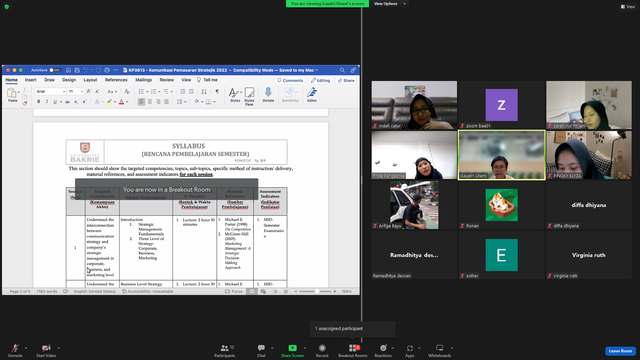The image size is (640, 360).
Task: Click the zoom slider in Word status bar
Action: (x=317, y=291)
